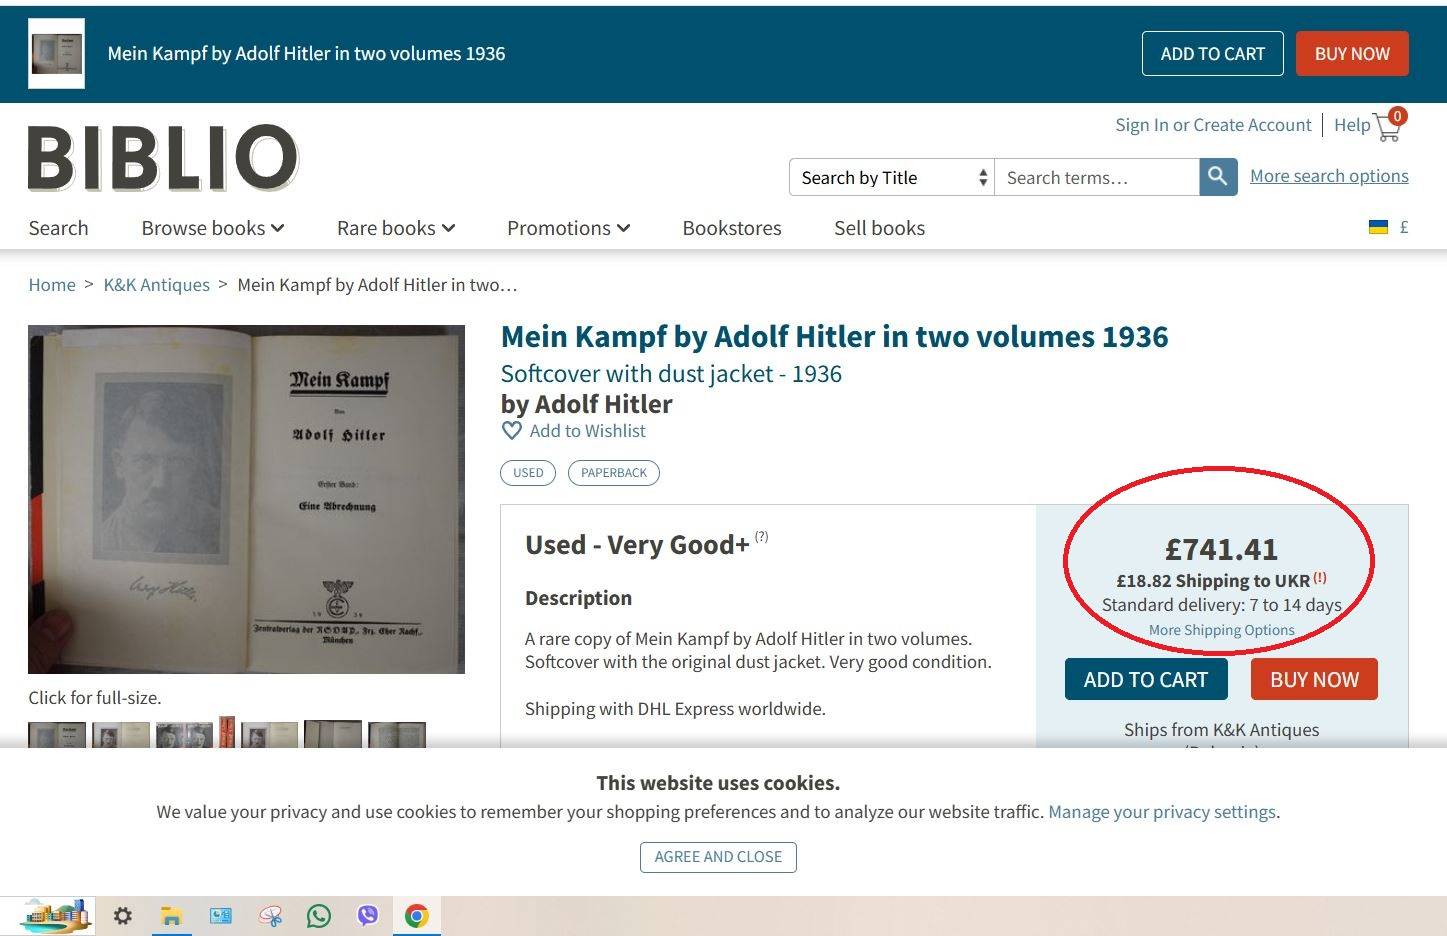The width and height of the screenshot is (1447, 936).
Task: Open the £ currency selector
Action: coord(1404,227)
